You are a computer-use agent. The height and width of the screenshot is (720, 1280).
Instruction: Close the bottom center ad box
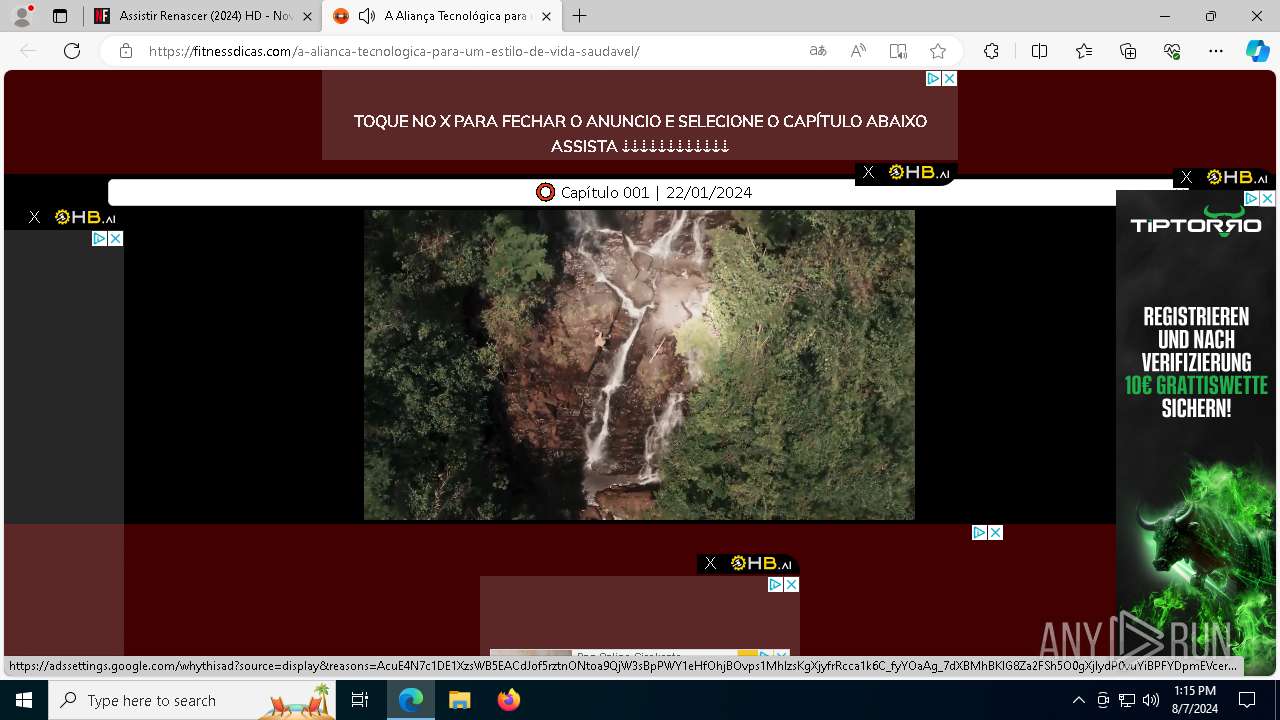(792, 584)
